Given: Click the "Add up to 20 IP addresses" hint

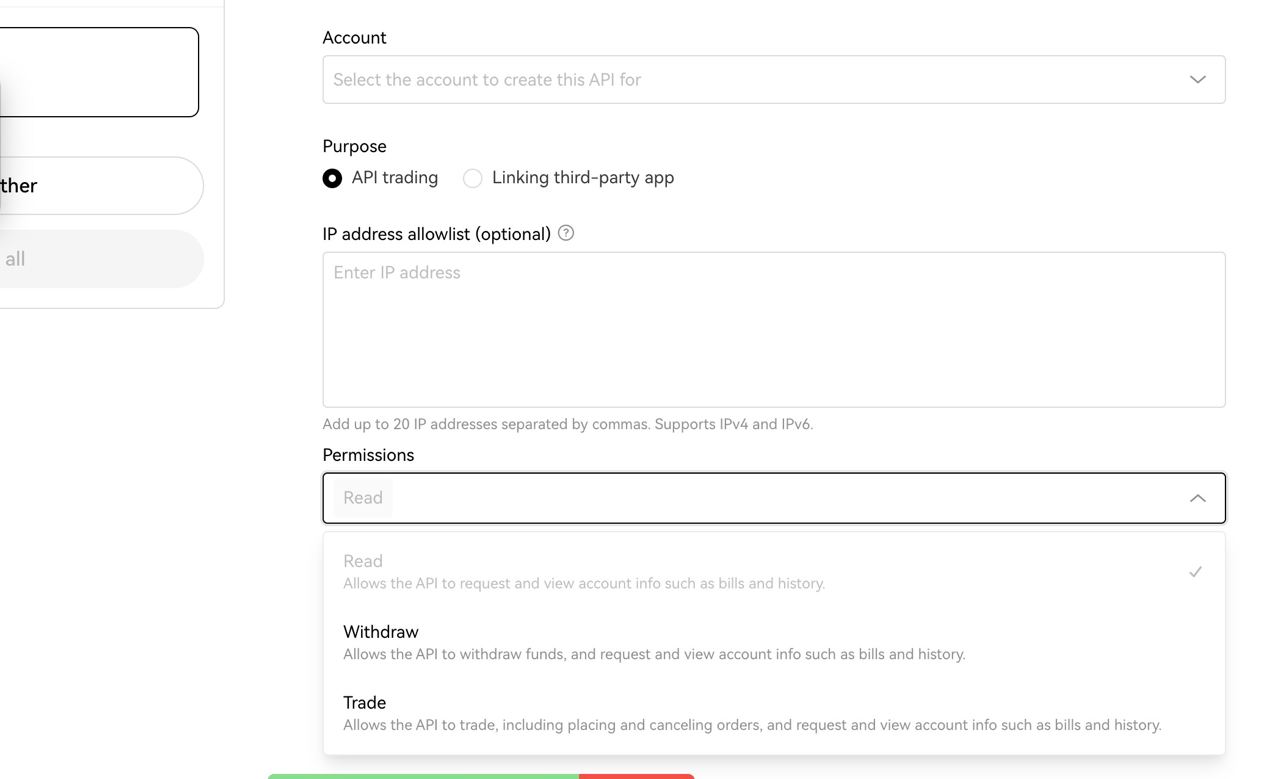Looking at the screenshot, I should [x=567, y=424].
